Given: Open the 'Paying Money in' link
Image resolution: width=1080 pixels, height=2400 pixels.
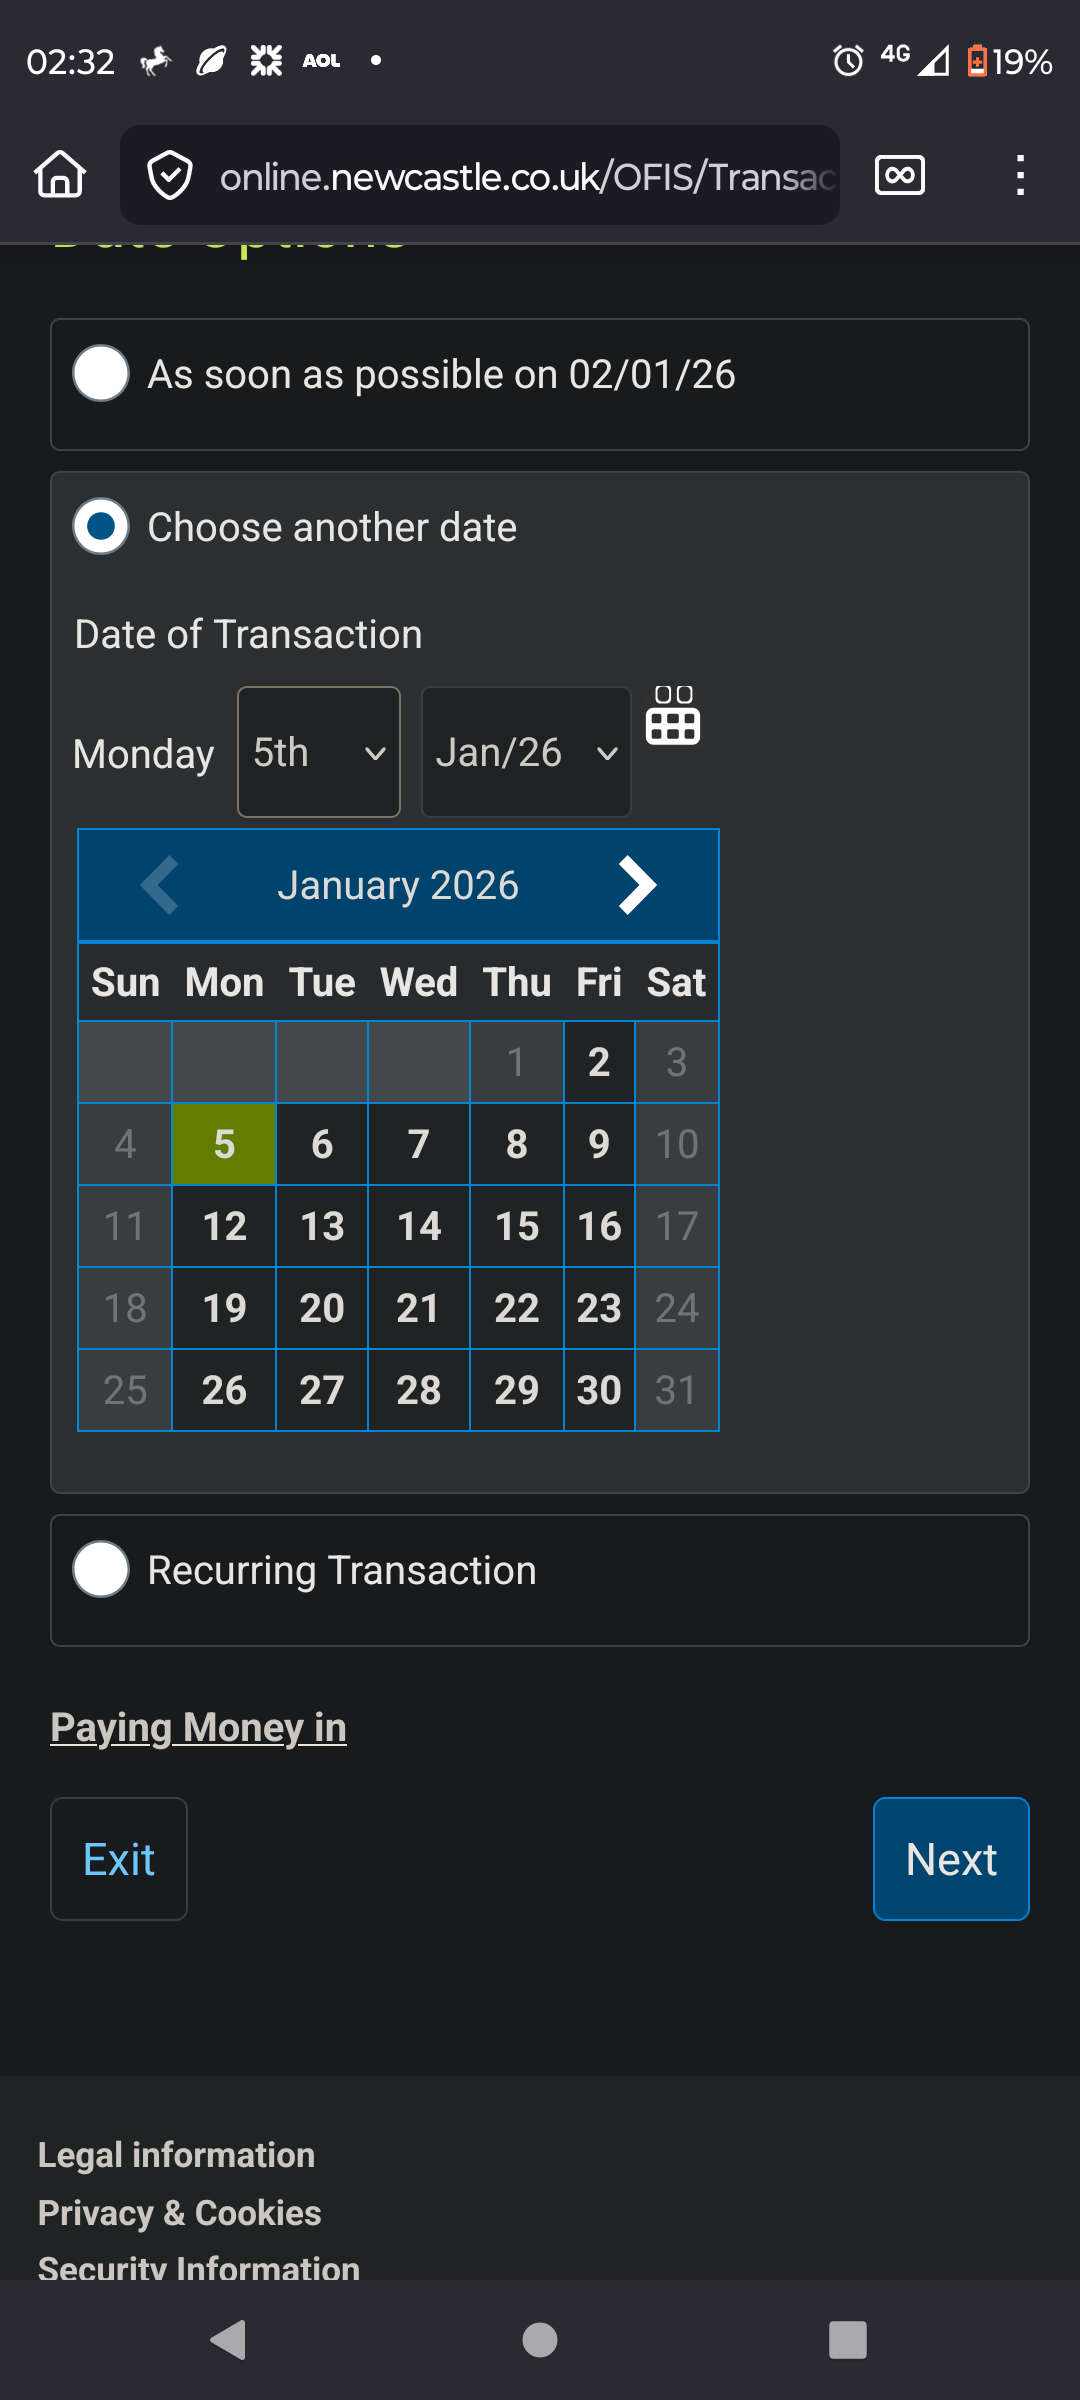Looking at the screenshot, I should coord(198,1728).
